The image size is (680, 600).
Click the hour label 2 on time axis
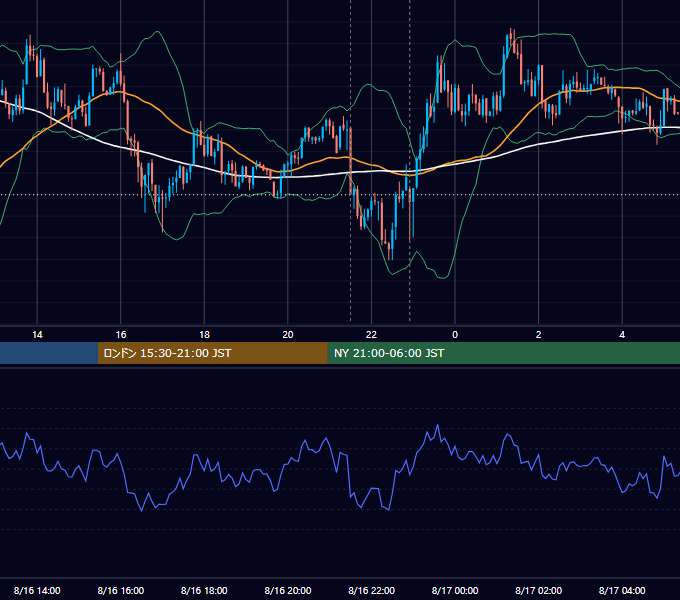click(539, 335)
